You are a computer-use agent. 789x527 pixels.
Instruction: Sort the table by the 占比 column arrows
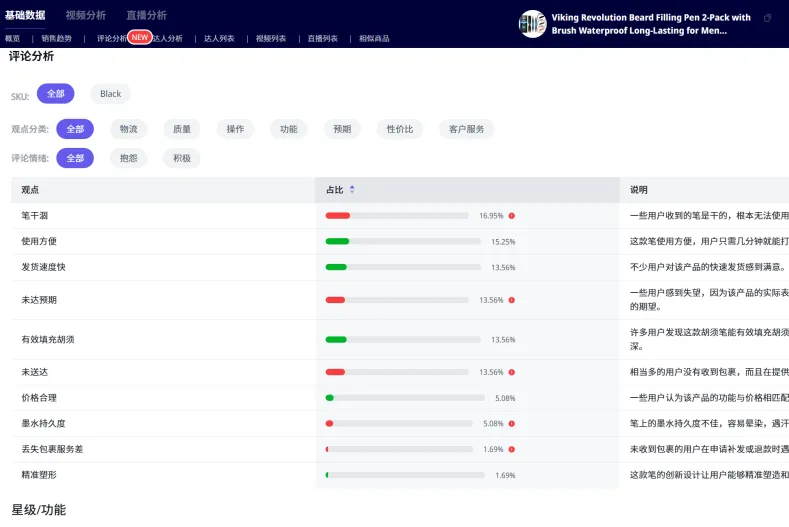coord(352,190)
